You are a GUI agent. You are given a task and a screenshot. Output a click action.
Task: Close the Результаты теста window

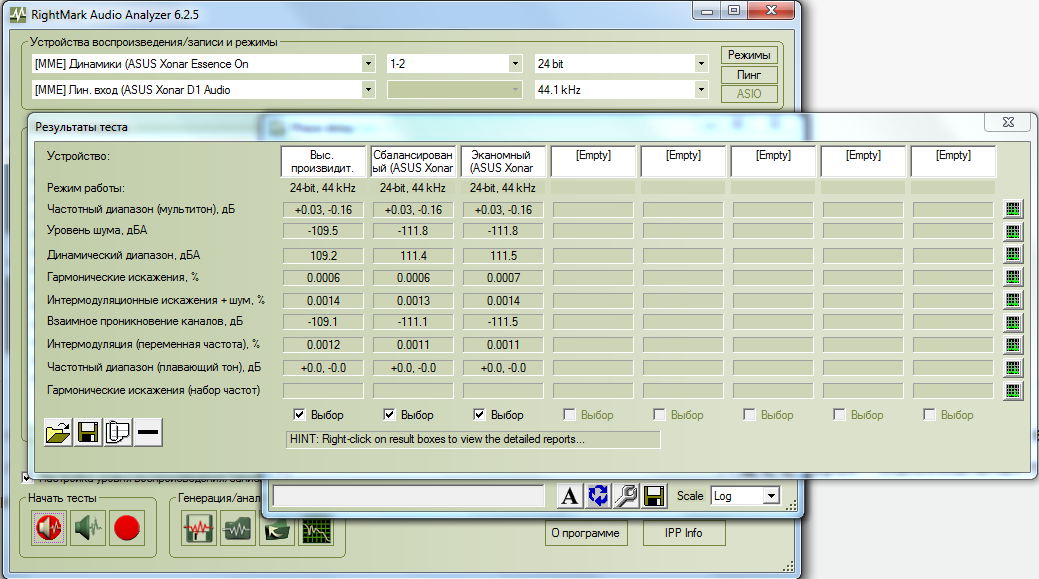[x=1008, y=122]
